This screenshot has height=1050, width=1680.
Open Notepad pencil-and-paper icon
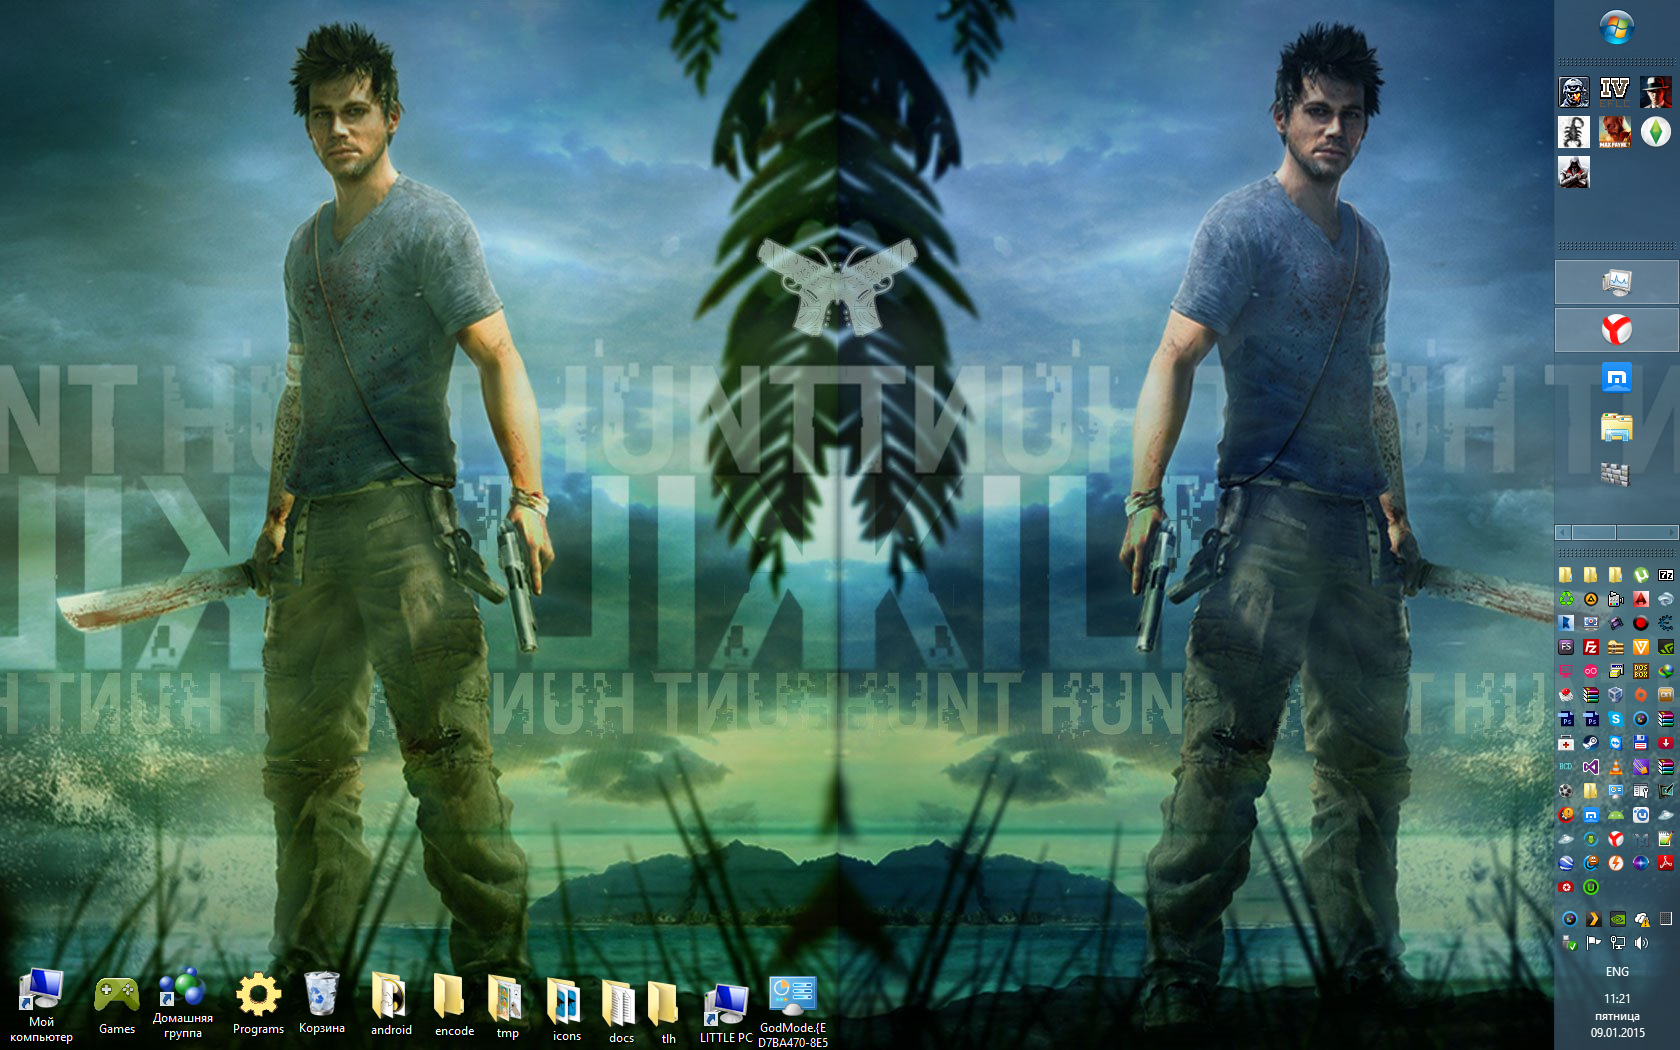coord(1666,839)
